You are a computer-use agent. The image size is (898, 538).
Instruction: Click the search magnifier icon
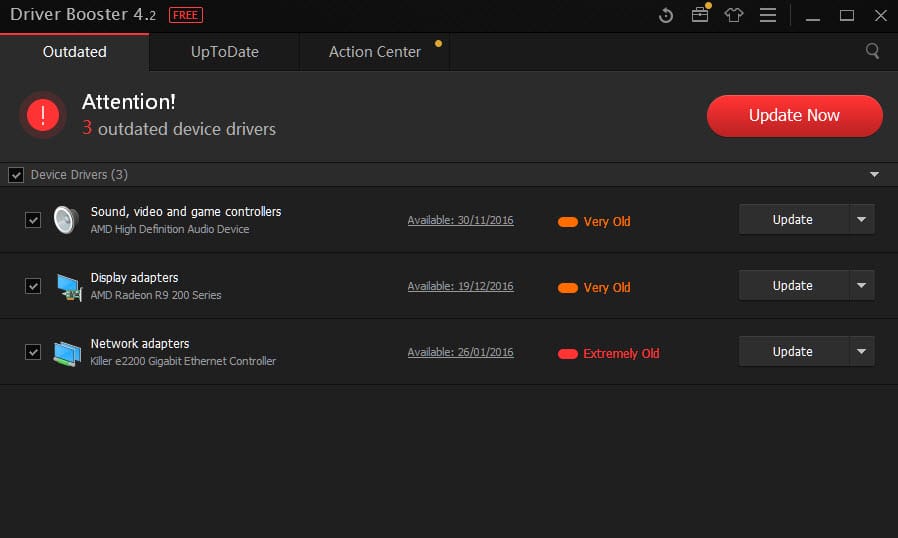pyautogui.click(x=873, y=51)
